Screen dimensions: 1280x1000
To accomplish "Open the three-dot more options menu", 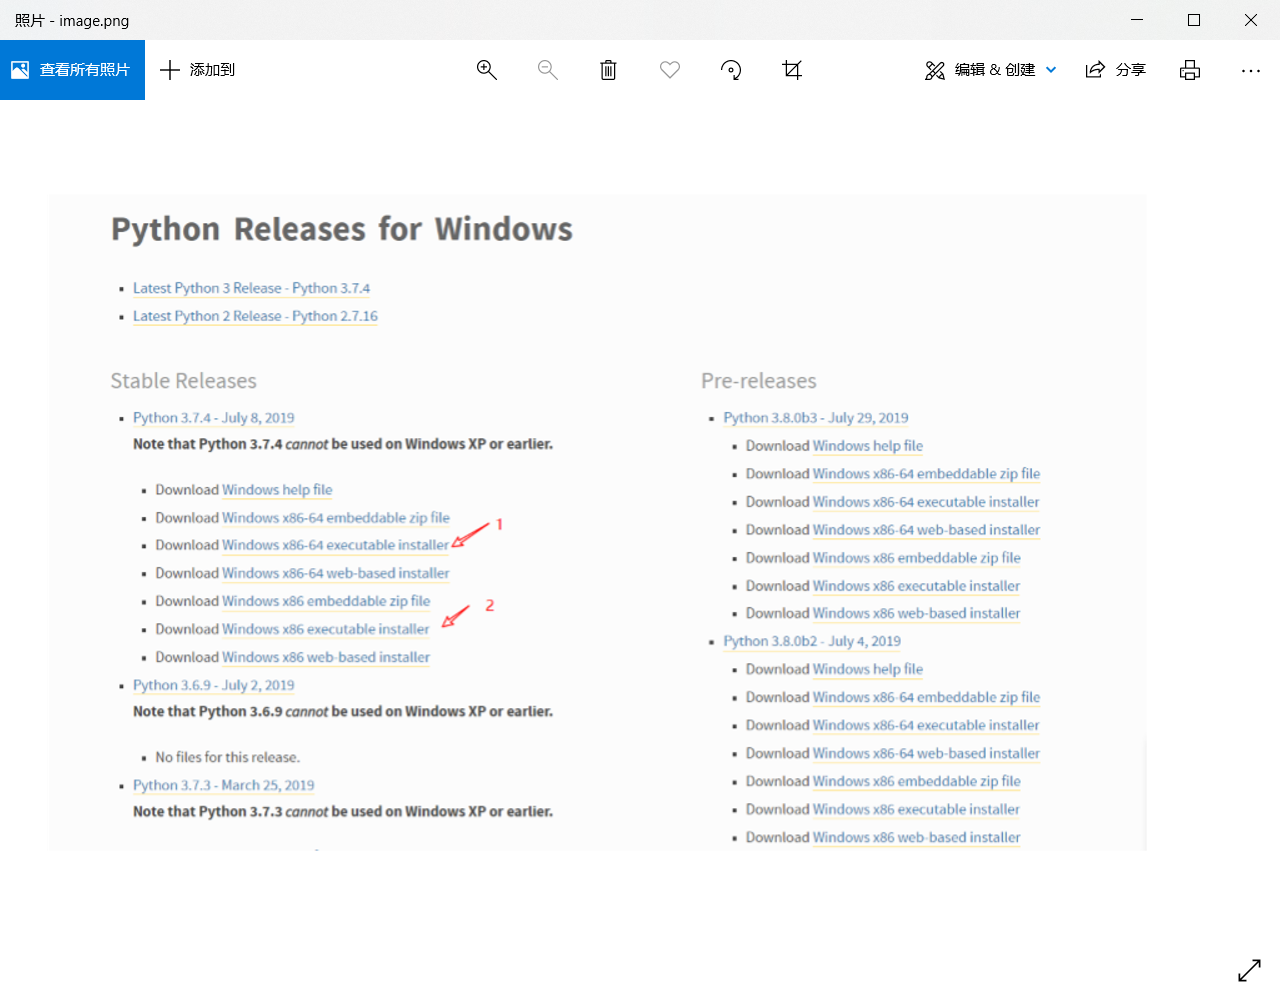I will [1251, 70].
